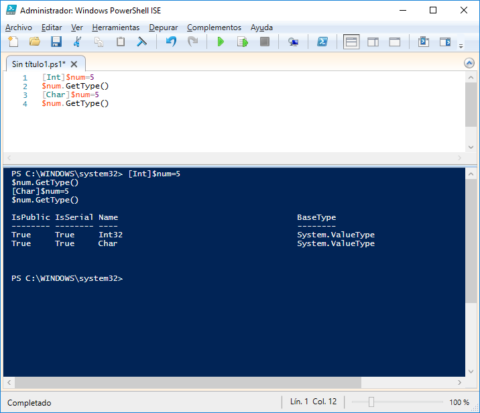Maximize the PowerShell ISE window
Image resolution: width=480 pixels, height=413 pixels.
[433, 10]
